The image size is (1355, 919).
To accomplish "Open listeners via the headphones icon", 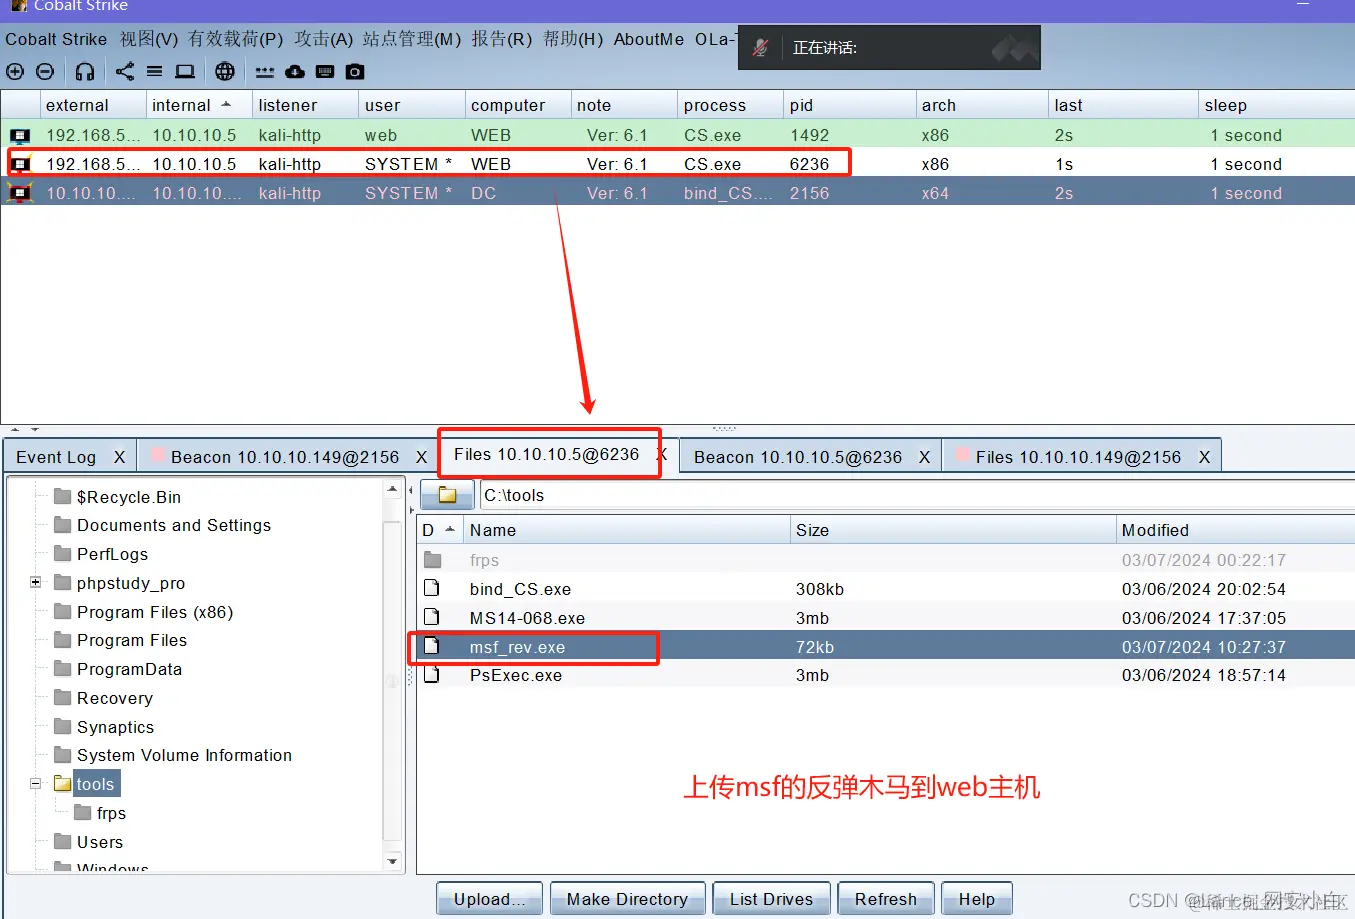I will [x=85, y=71].
